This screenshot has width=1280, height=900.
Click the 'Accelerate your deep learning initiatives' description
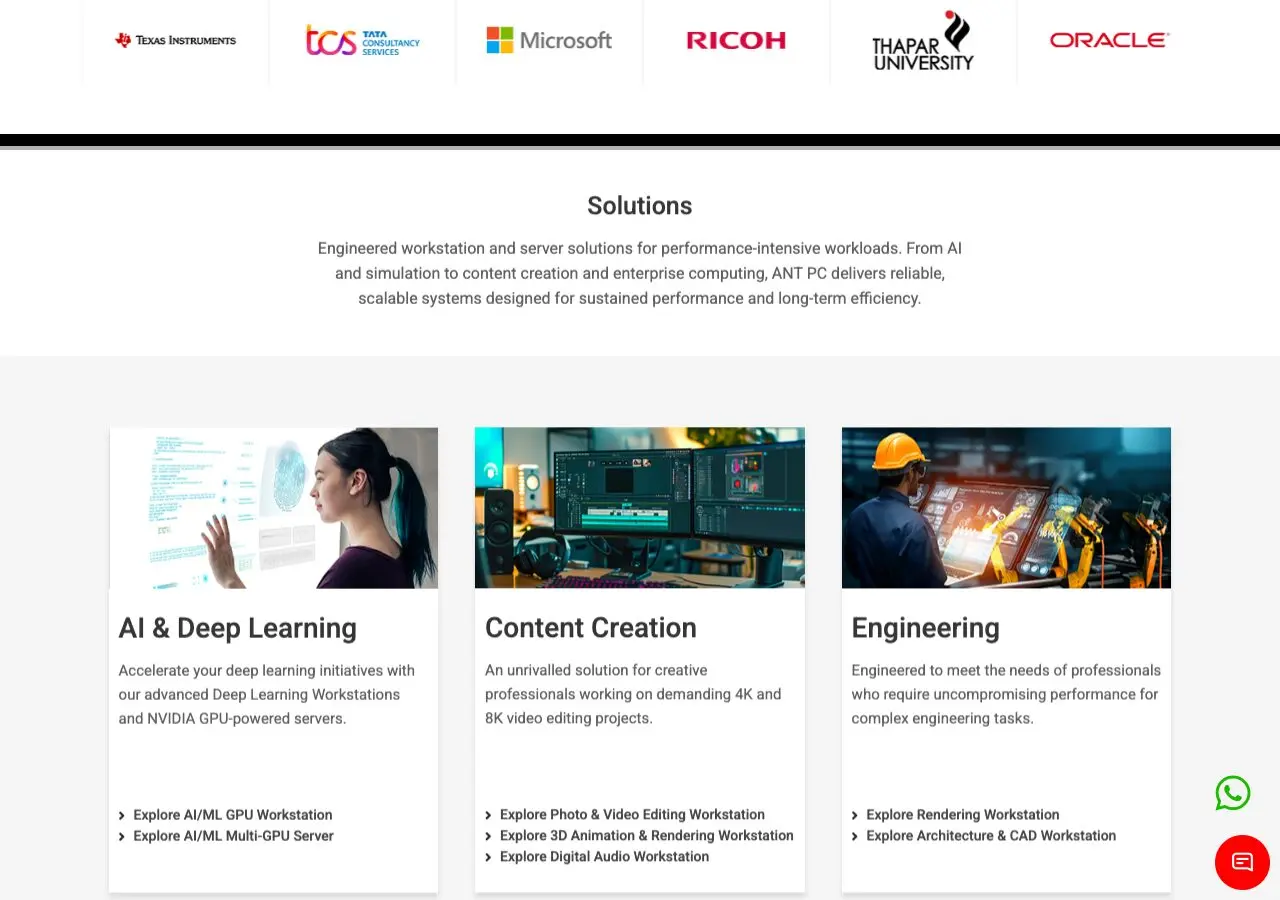click(x=267, y=694)
